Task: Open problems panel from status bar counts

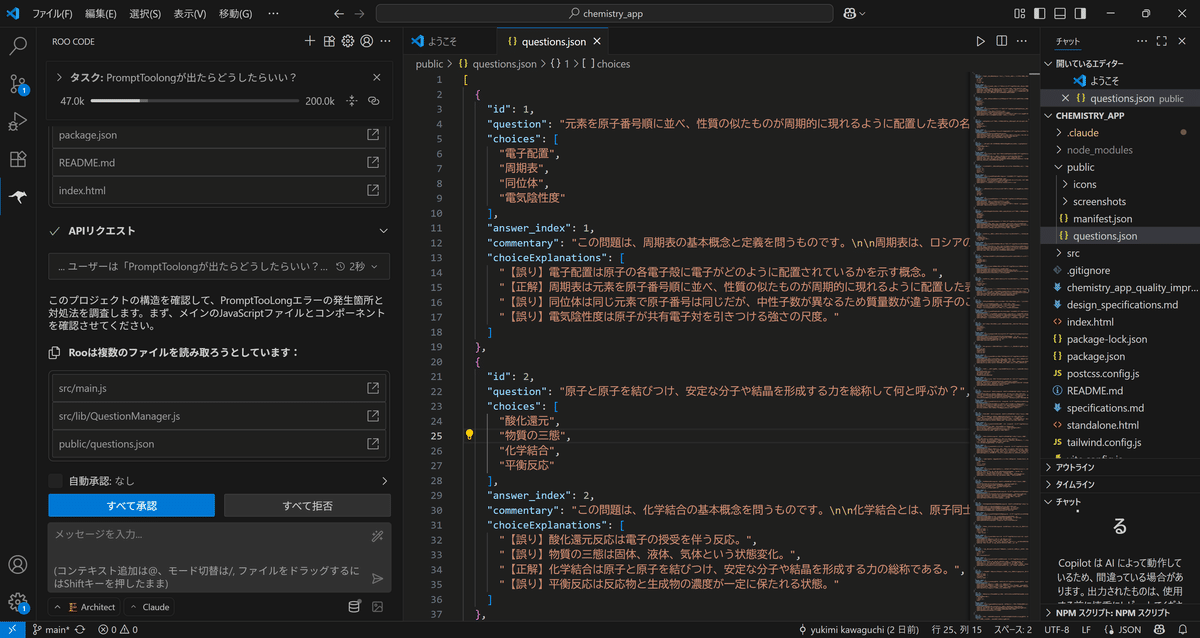Action: tap(118, 630)
